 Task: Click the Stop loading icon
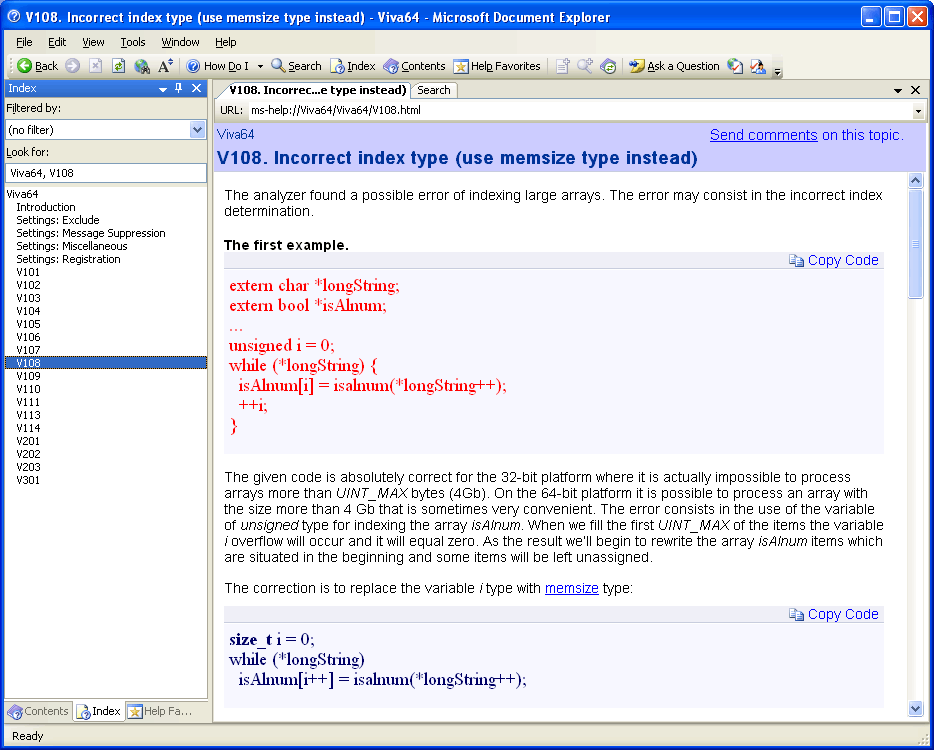point(95,66)
